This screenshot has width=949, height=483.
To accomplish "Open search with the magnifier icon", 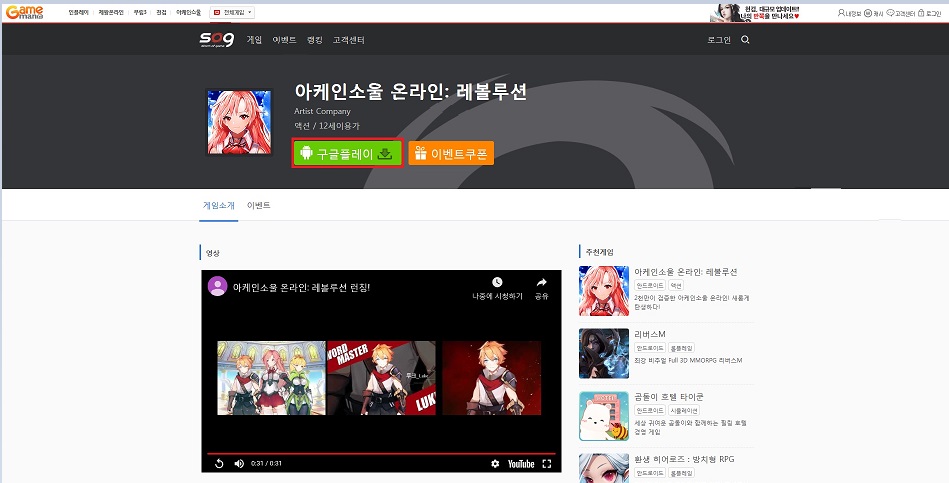I will tap(745, 40).
